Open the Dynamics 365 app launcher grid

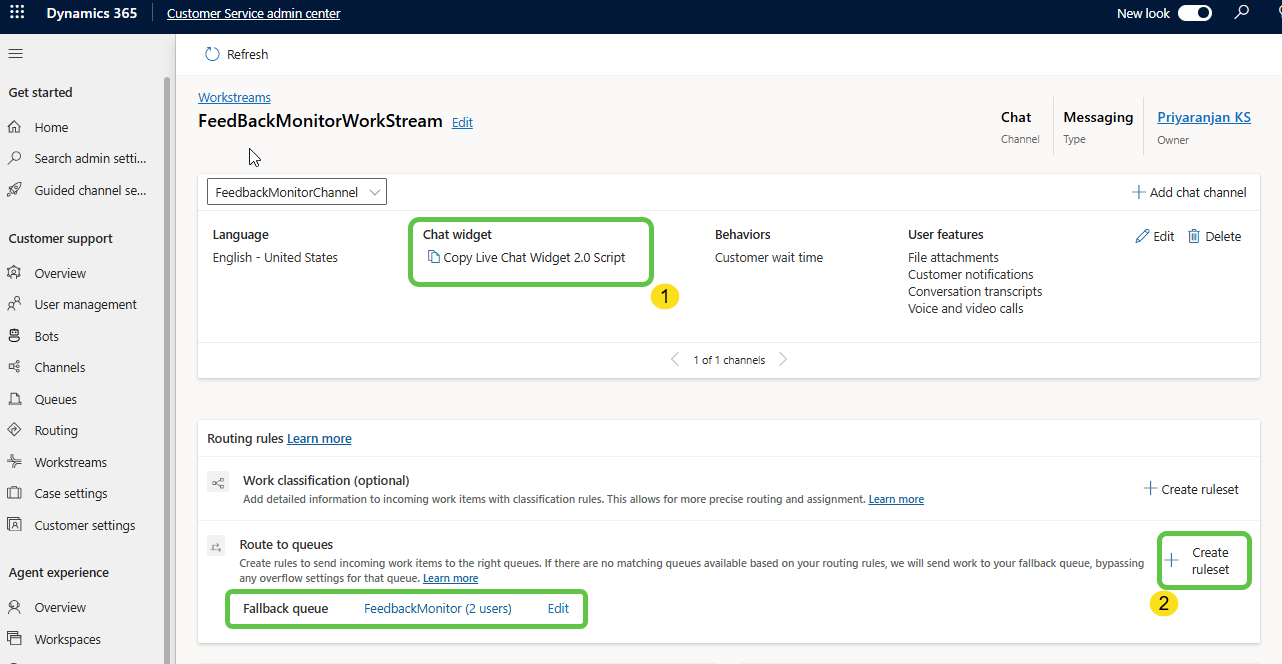click(17, 13)
